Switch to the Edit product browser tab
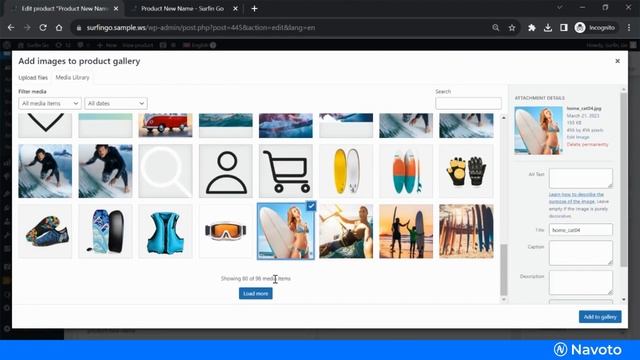The image size is (640, 360). (x=65, y=9)
